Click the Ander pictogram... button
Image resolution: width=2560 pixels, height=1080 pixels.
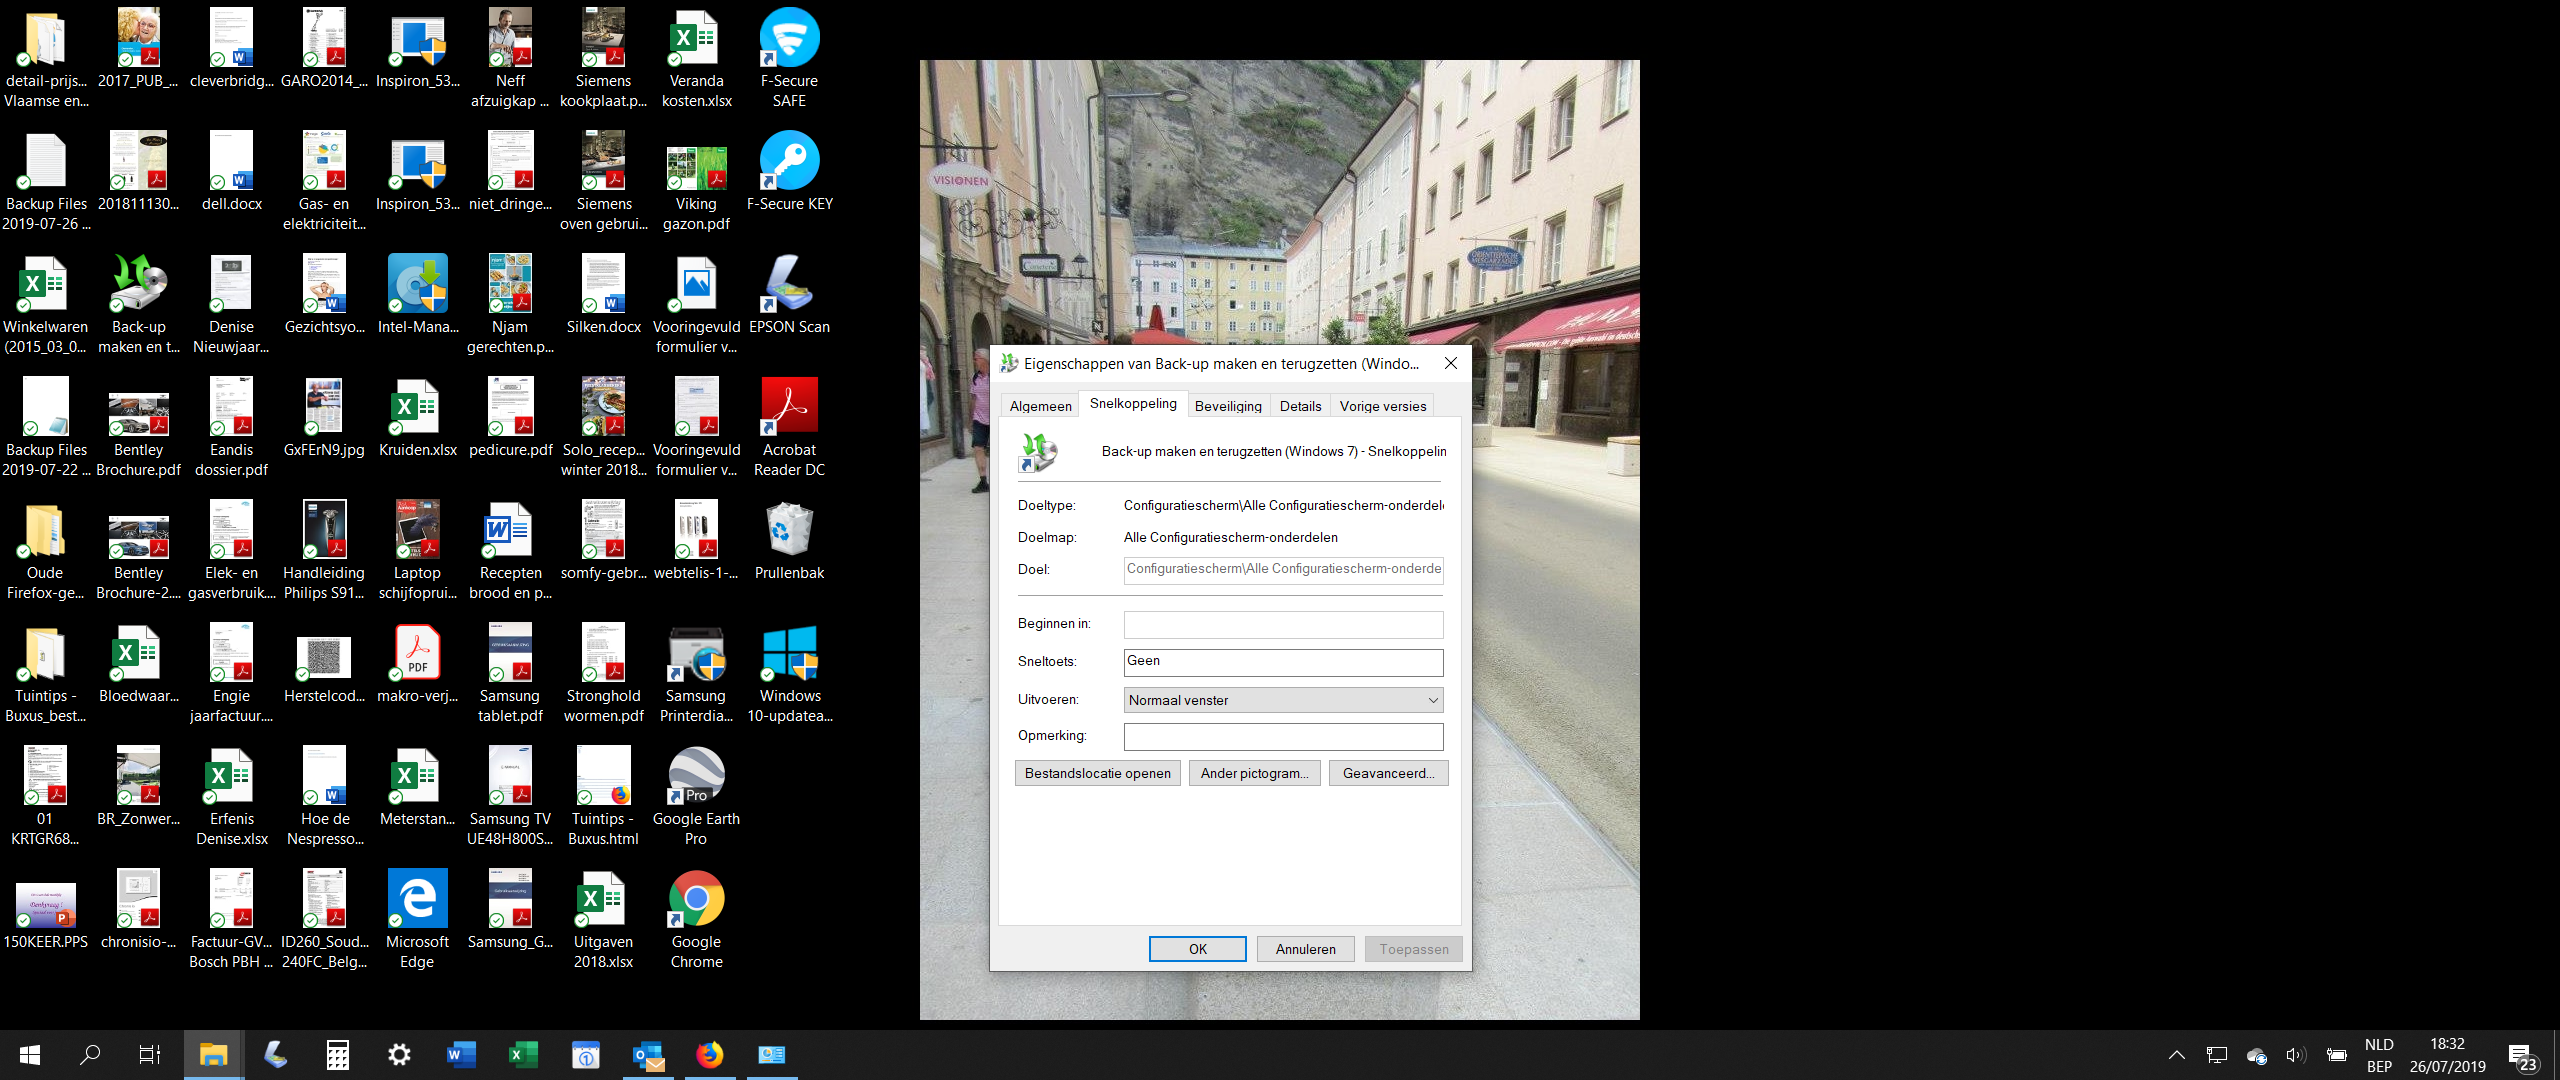(x=1255, y=773)
